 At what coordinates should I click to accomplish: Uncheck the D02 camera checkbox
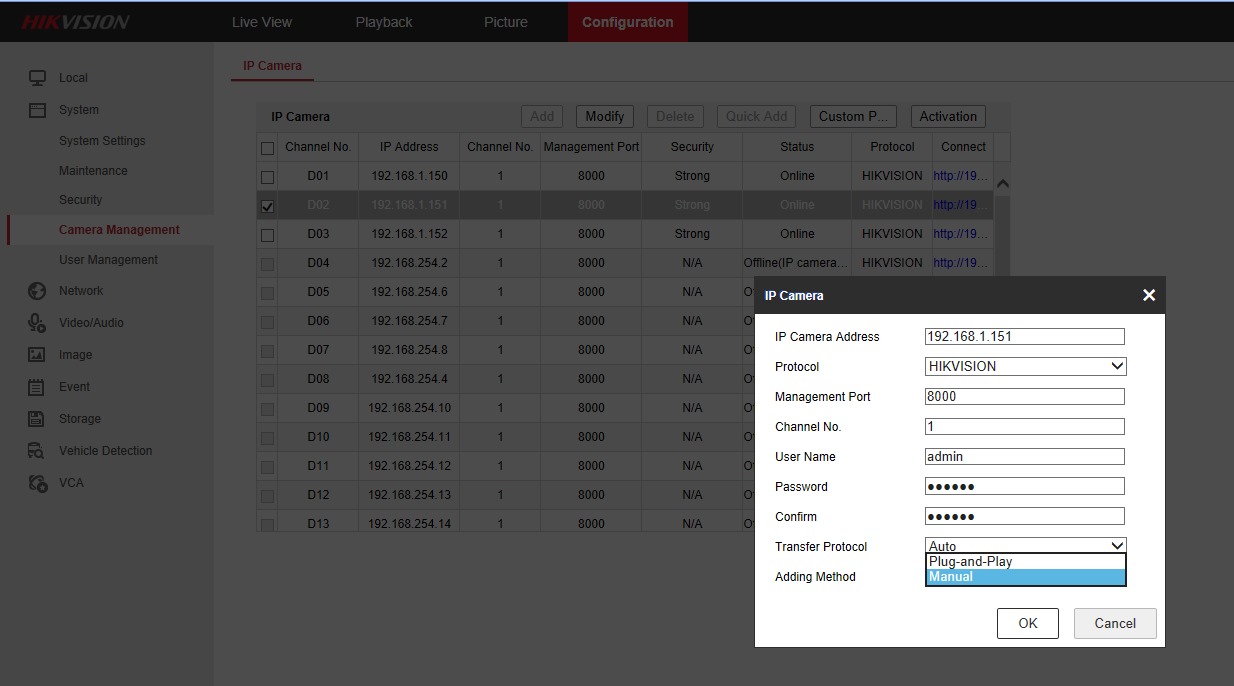point(267,206)
